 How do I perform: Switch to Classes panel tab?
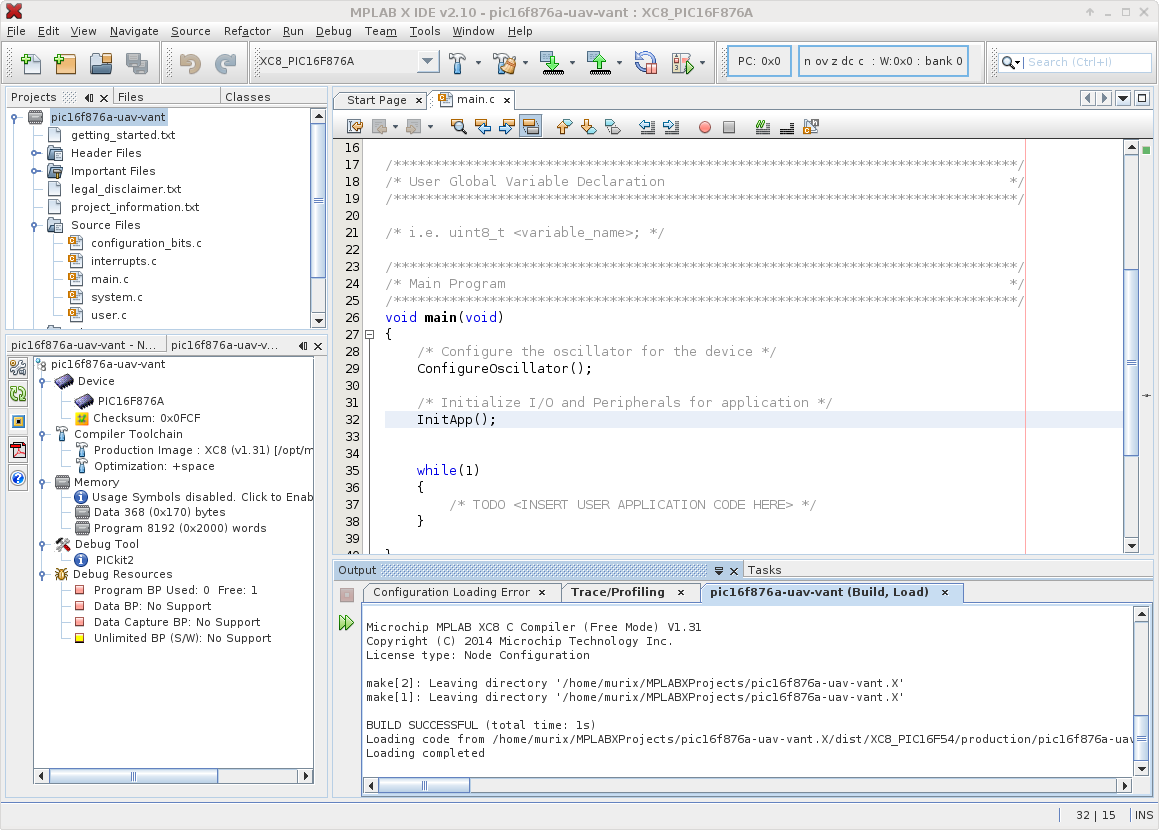[248, 97]
